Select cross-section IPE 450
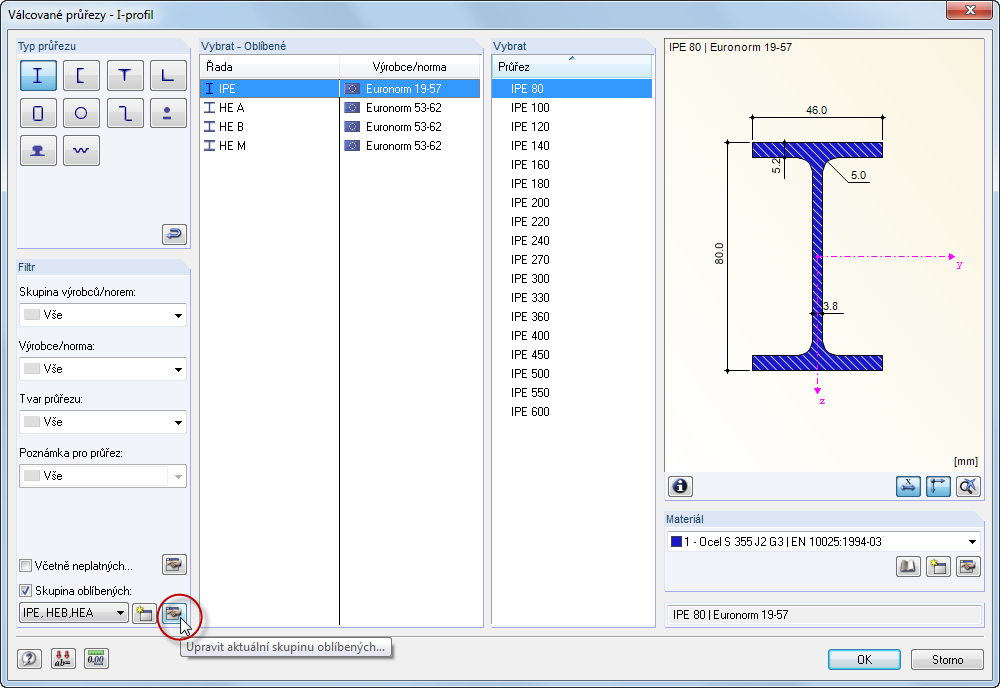 (571, 355)
